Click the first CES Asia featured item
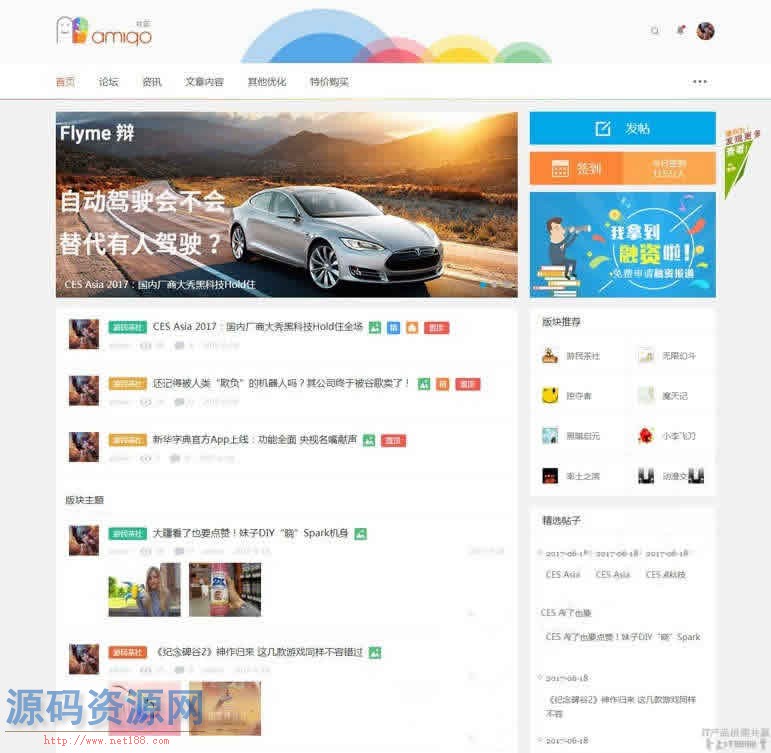771x753 pixels. [x=563, y=574]
